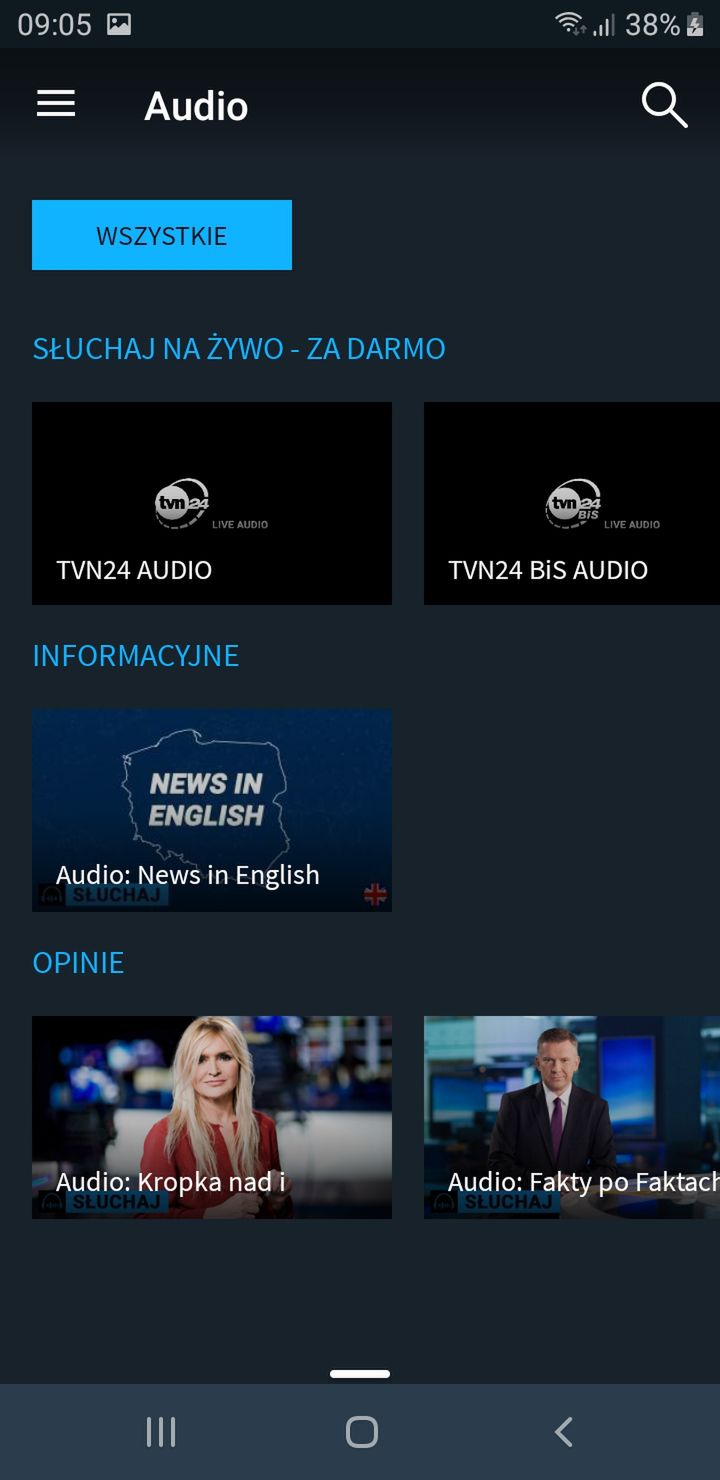Screen dimensions: 720x1480
Task: Tap the Audio page title
Action: click(x=196, y=106)
